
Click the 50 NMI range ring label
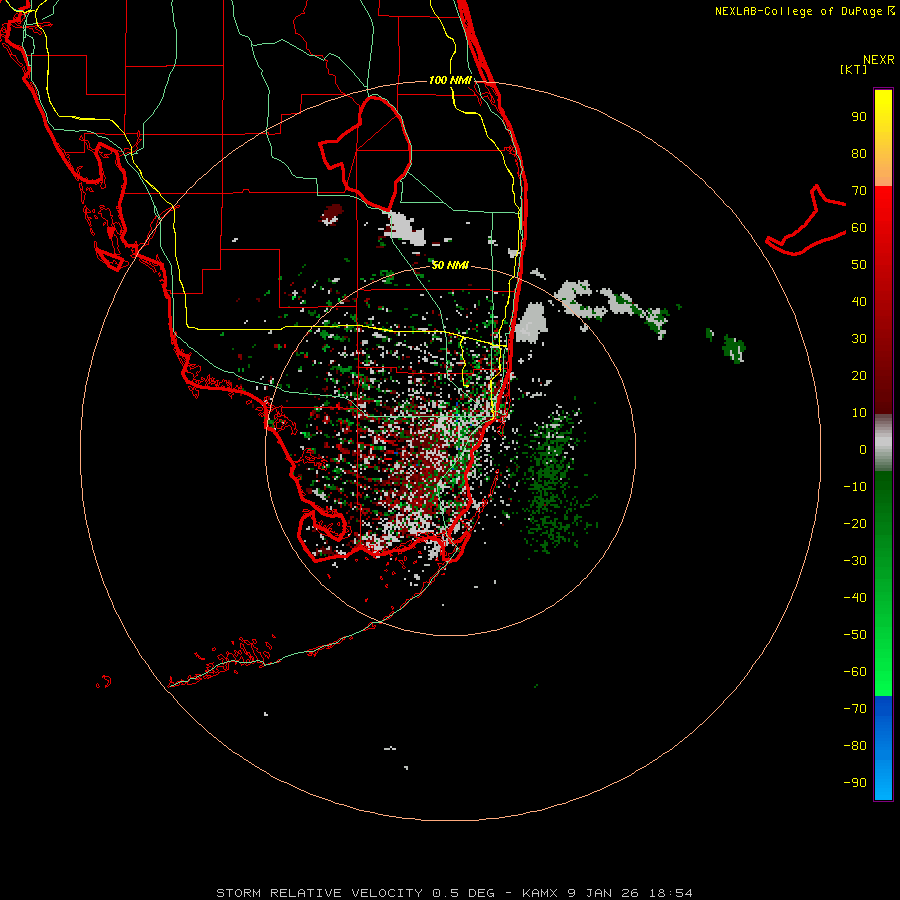pos(450,265)
